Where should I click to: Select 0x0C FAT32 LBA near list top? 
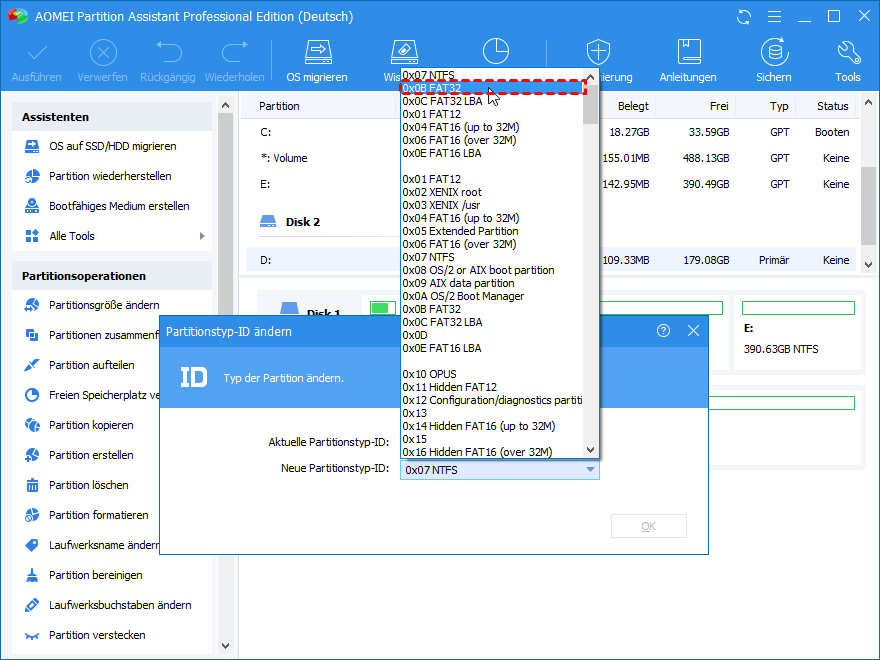click(492, 101)
